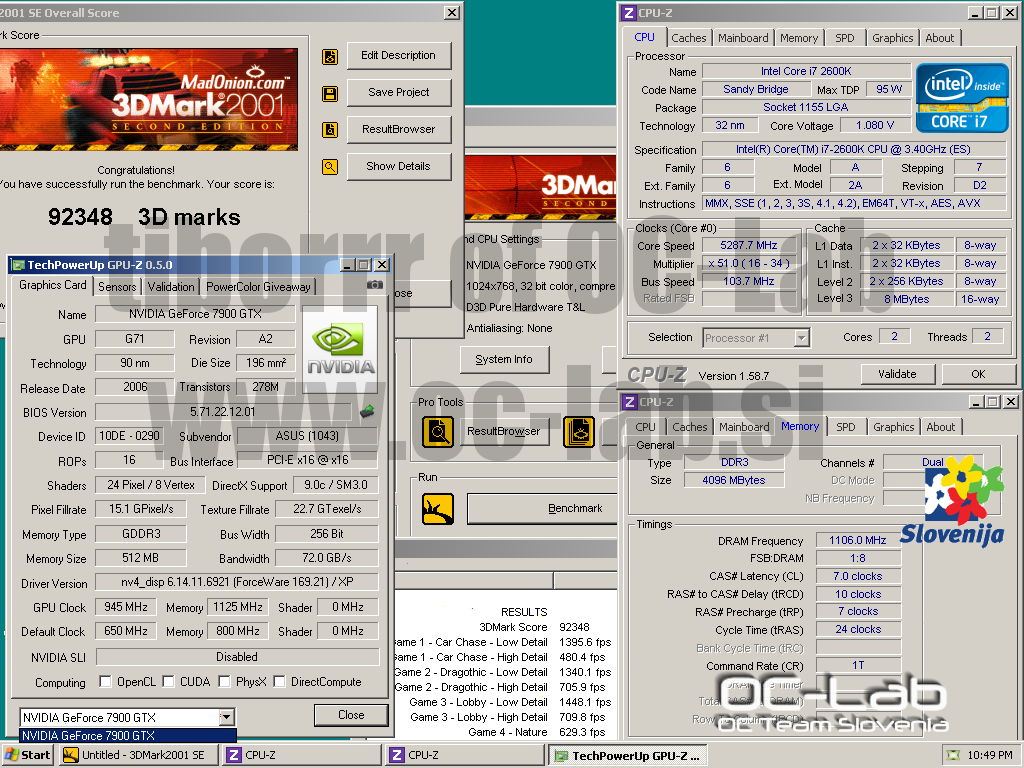Screen dimensions: 1024x768
Task: Open the Graphics tab in lower CPU-Z window
Action: click(893, 427)
